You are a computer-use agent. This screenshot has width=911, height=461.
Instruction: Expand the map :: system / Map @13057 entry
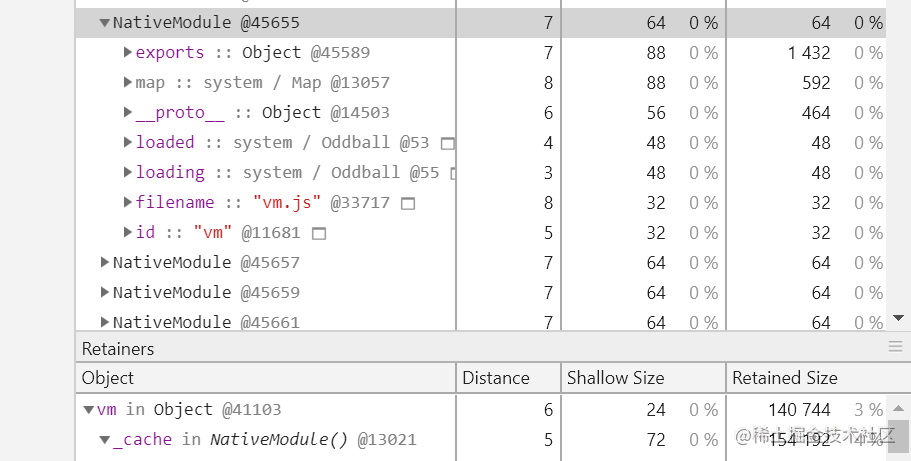tap(128, 82)
